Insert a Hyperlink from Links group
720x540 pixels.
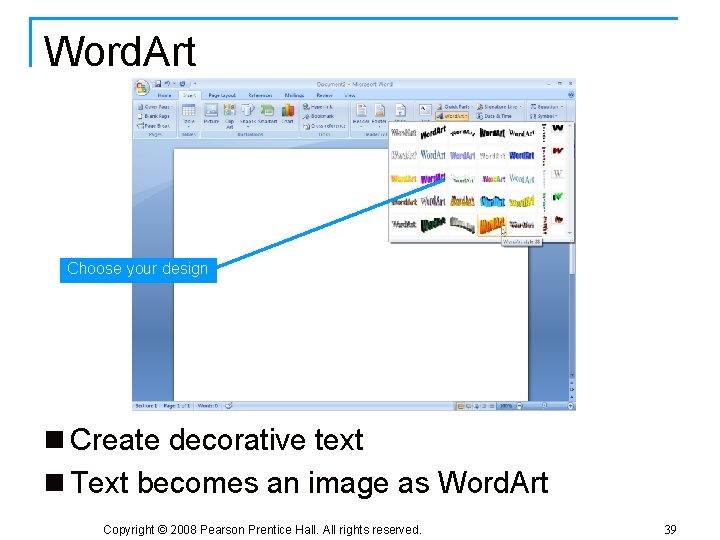tap(318, 107)
